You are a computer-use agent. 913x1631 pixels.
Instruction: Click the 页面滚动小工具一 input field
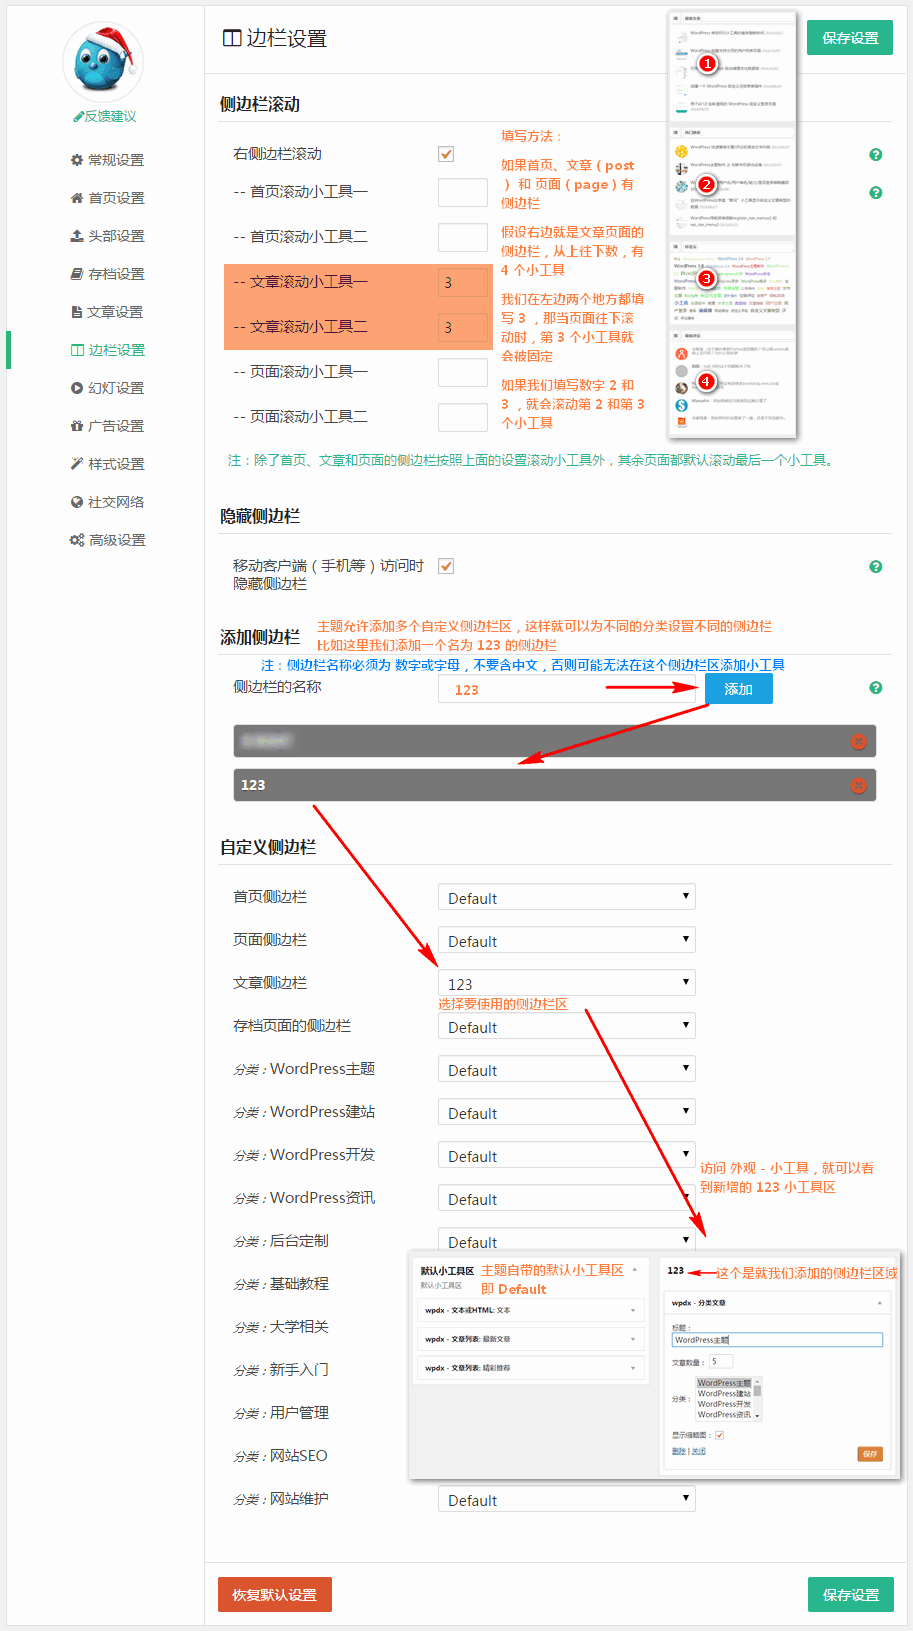tap(463, 372)
